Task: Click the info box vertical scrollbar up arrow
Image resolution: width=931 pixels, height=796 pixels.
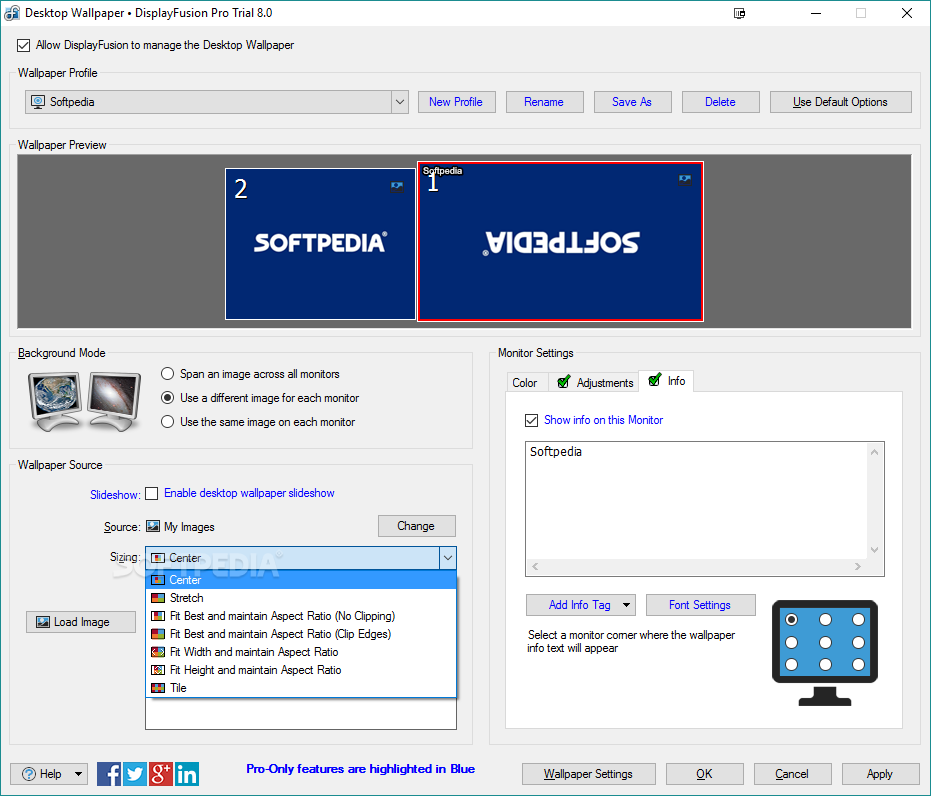Action: [x=874, y=452]
